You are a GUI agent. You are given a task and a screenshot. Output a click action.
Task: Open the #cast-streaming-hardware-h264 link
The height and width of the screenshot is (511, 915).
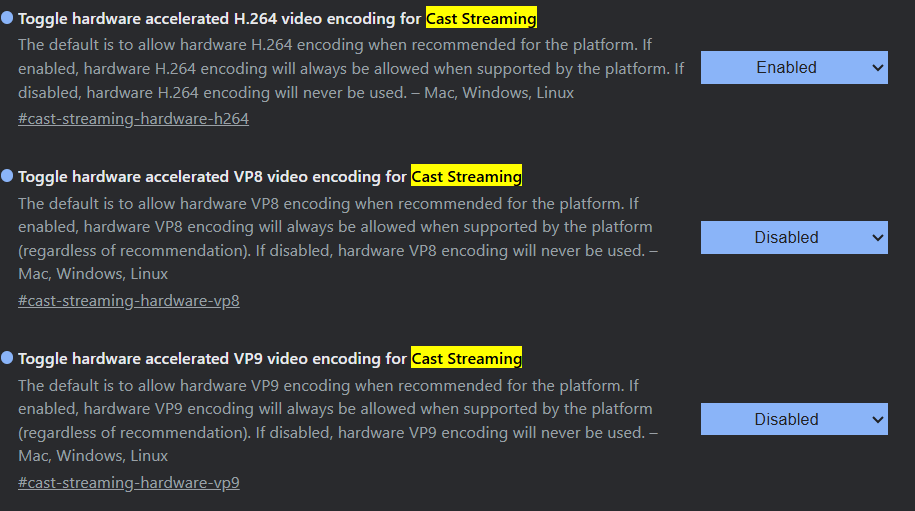(134, 119)
